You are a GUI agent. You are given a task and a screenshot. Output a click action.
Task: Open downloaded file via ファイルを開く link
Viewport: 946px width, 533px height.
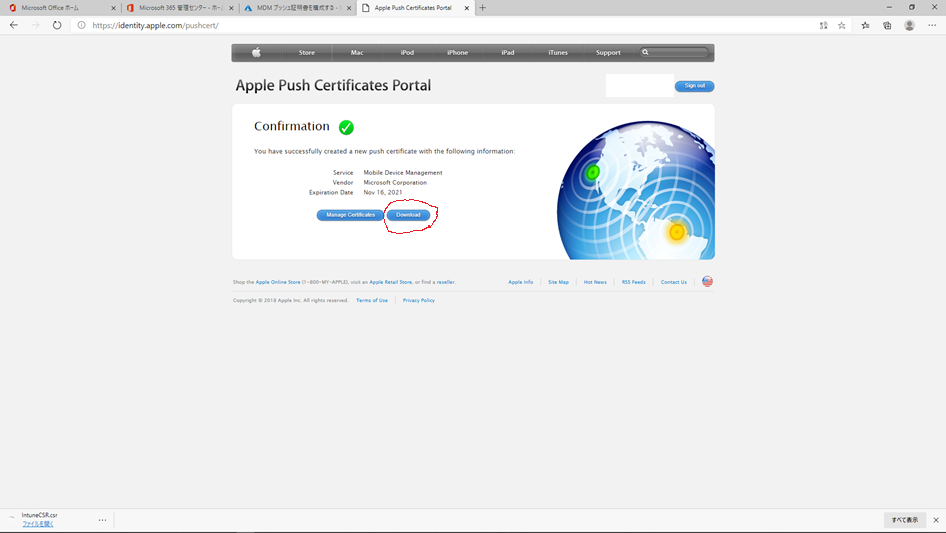[37, 524]
